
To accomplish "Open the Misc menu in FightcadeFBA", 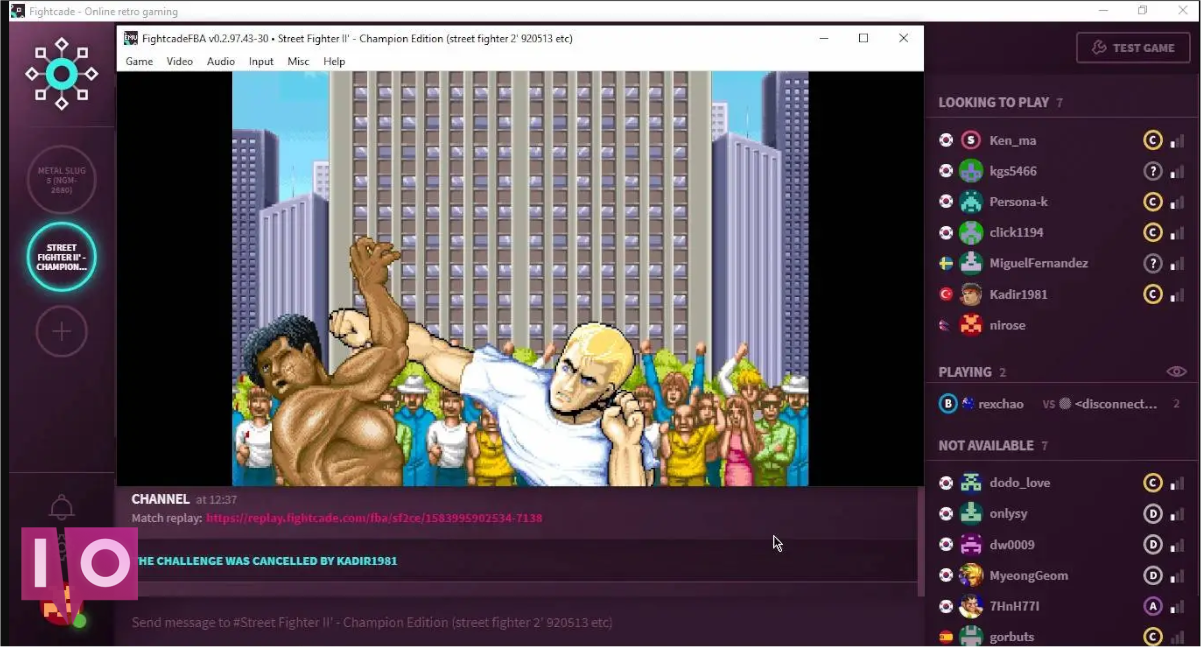I will click(x=298, y=61).
